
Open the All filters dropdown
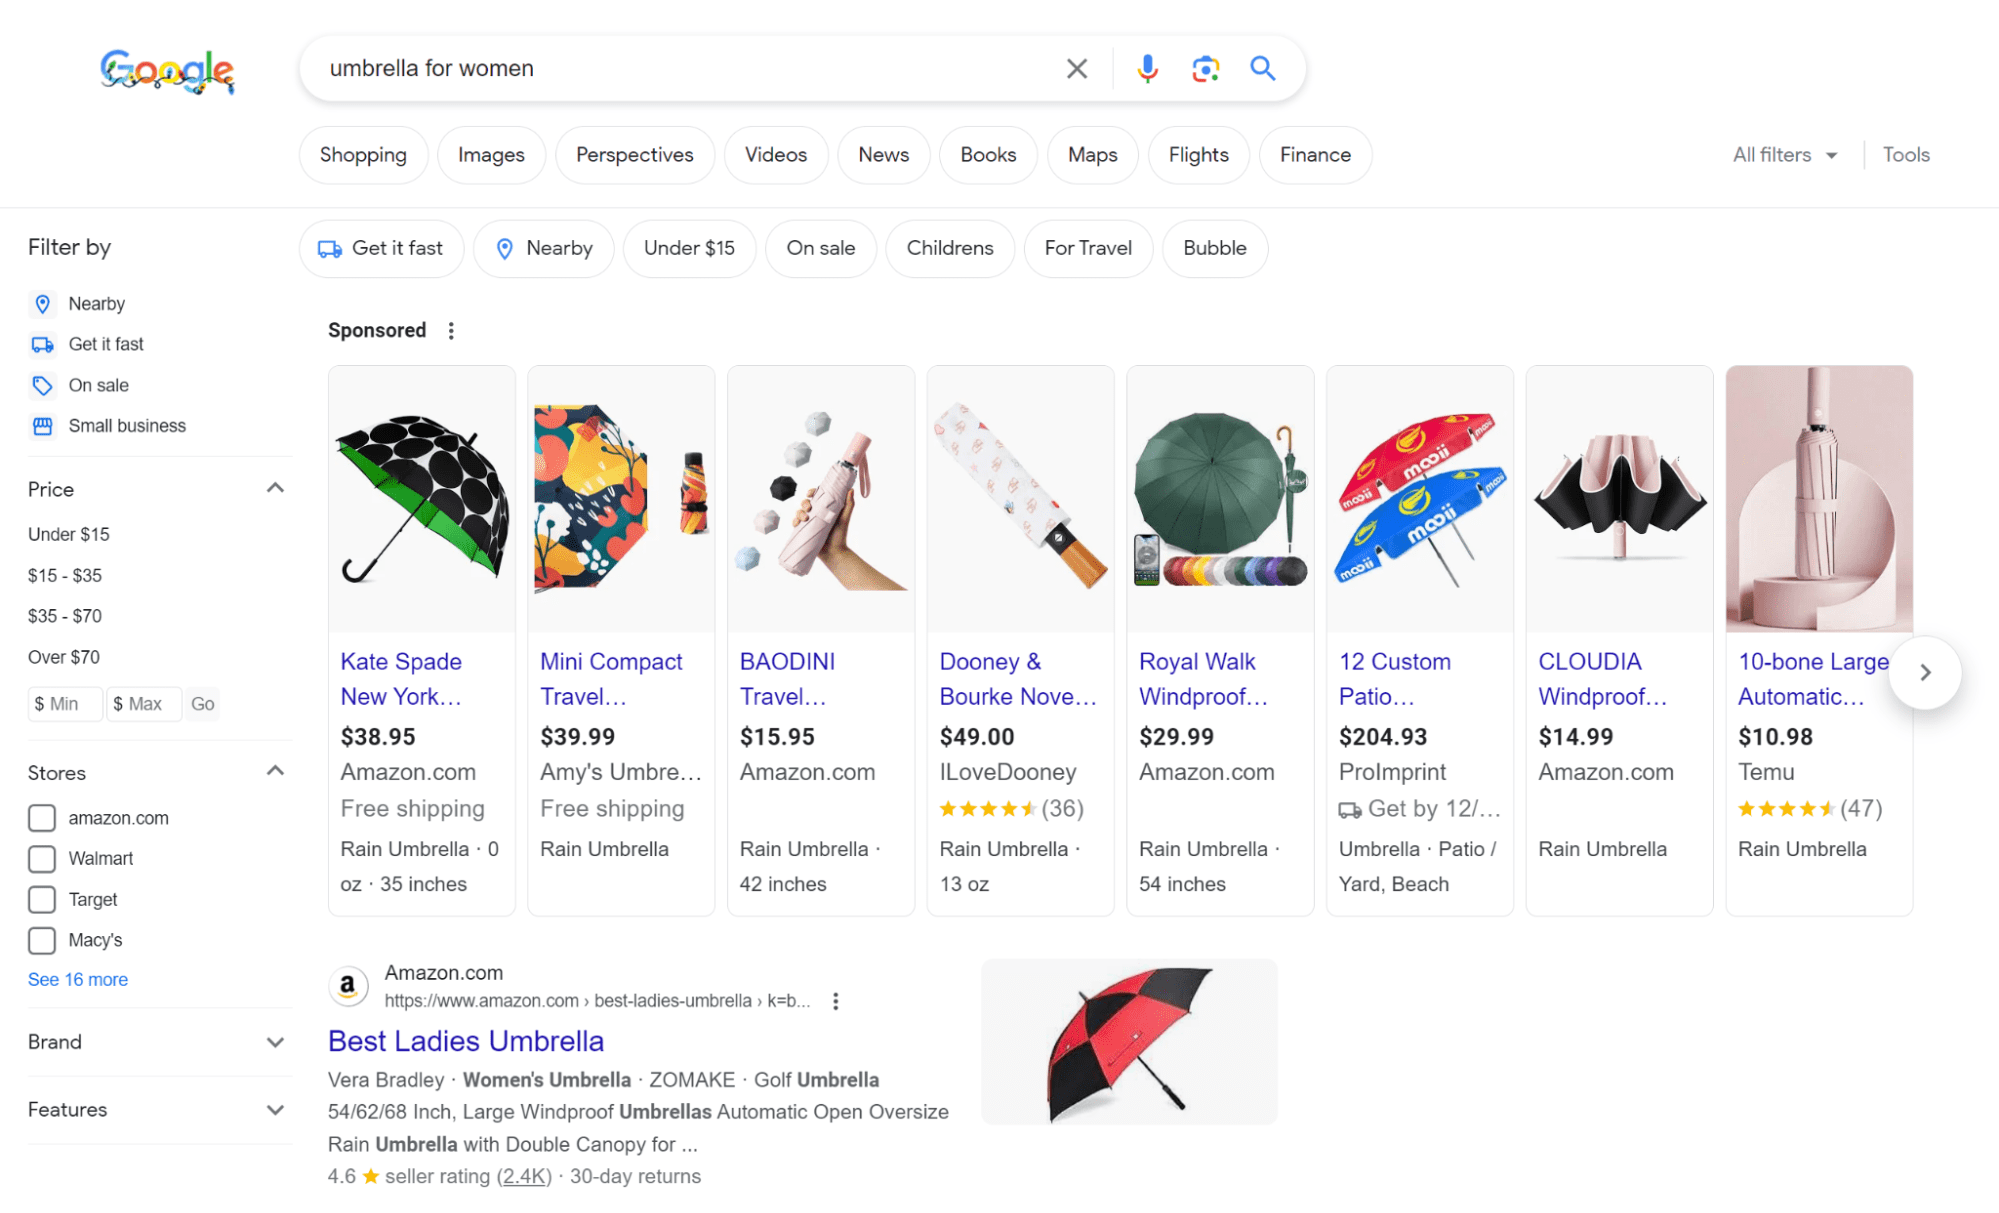pos(1784,155)
